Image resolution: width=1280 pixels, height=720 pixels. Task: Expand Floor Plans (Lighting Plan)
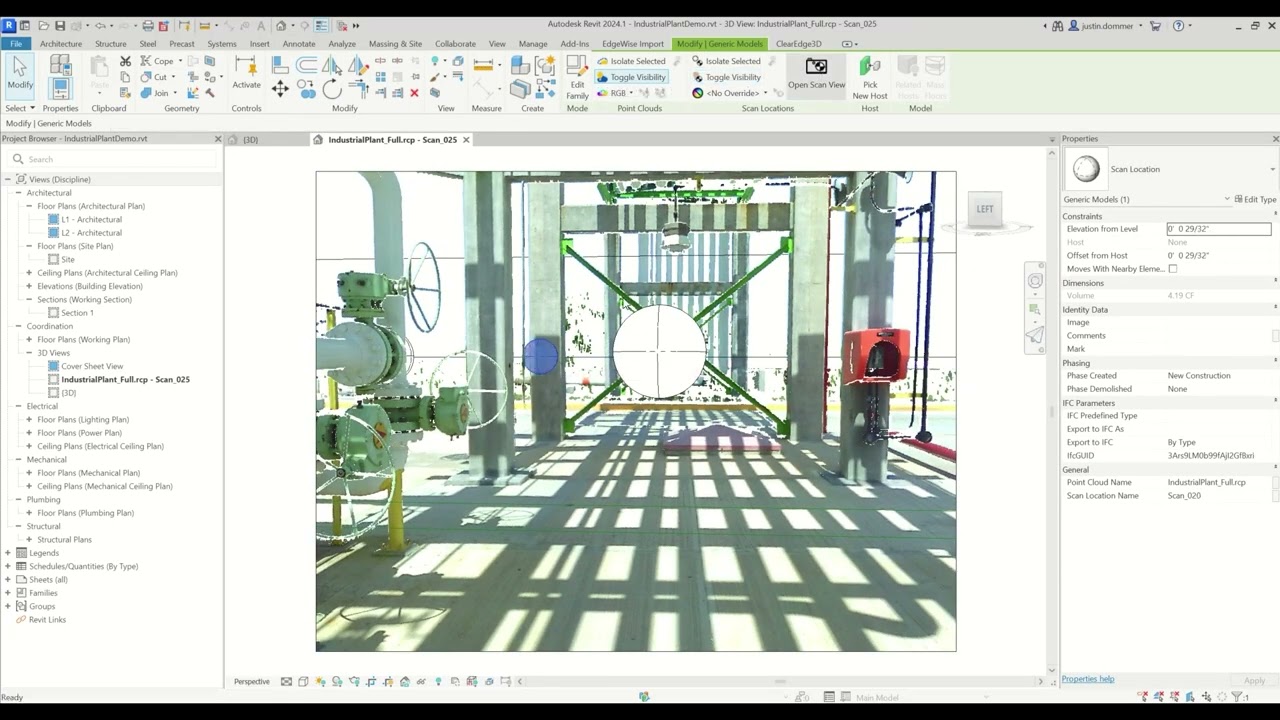point(29,420)
